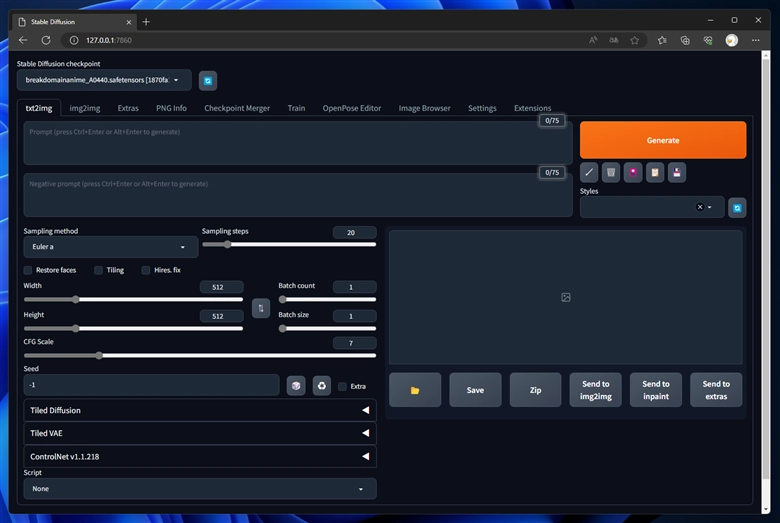
Task: Swap width and height values
Action: point(261,308)
